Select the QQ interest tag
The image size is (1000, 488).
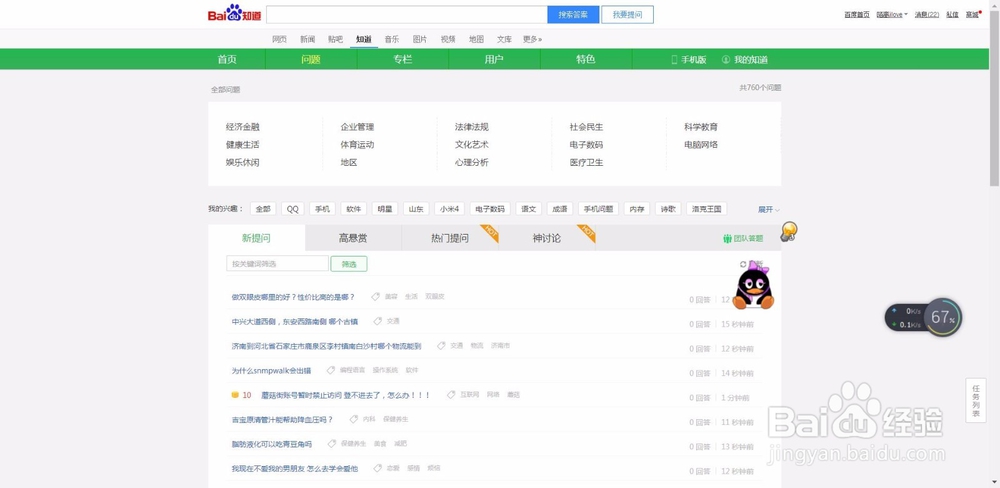click(293, 209)
